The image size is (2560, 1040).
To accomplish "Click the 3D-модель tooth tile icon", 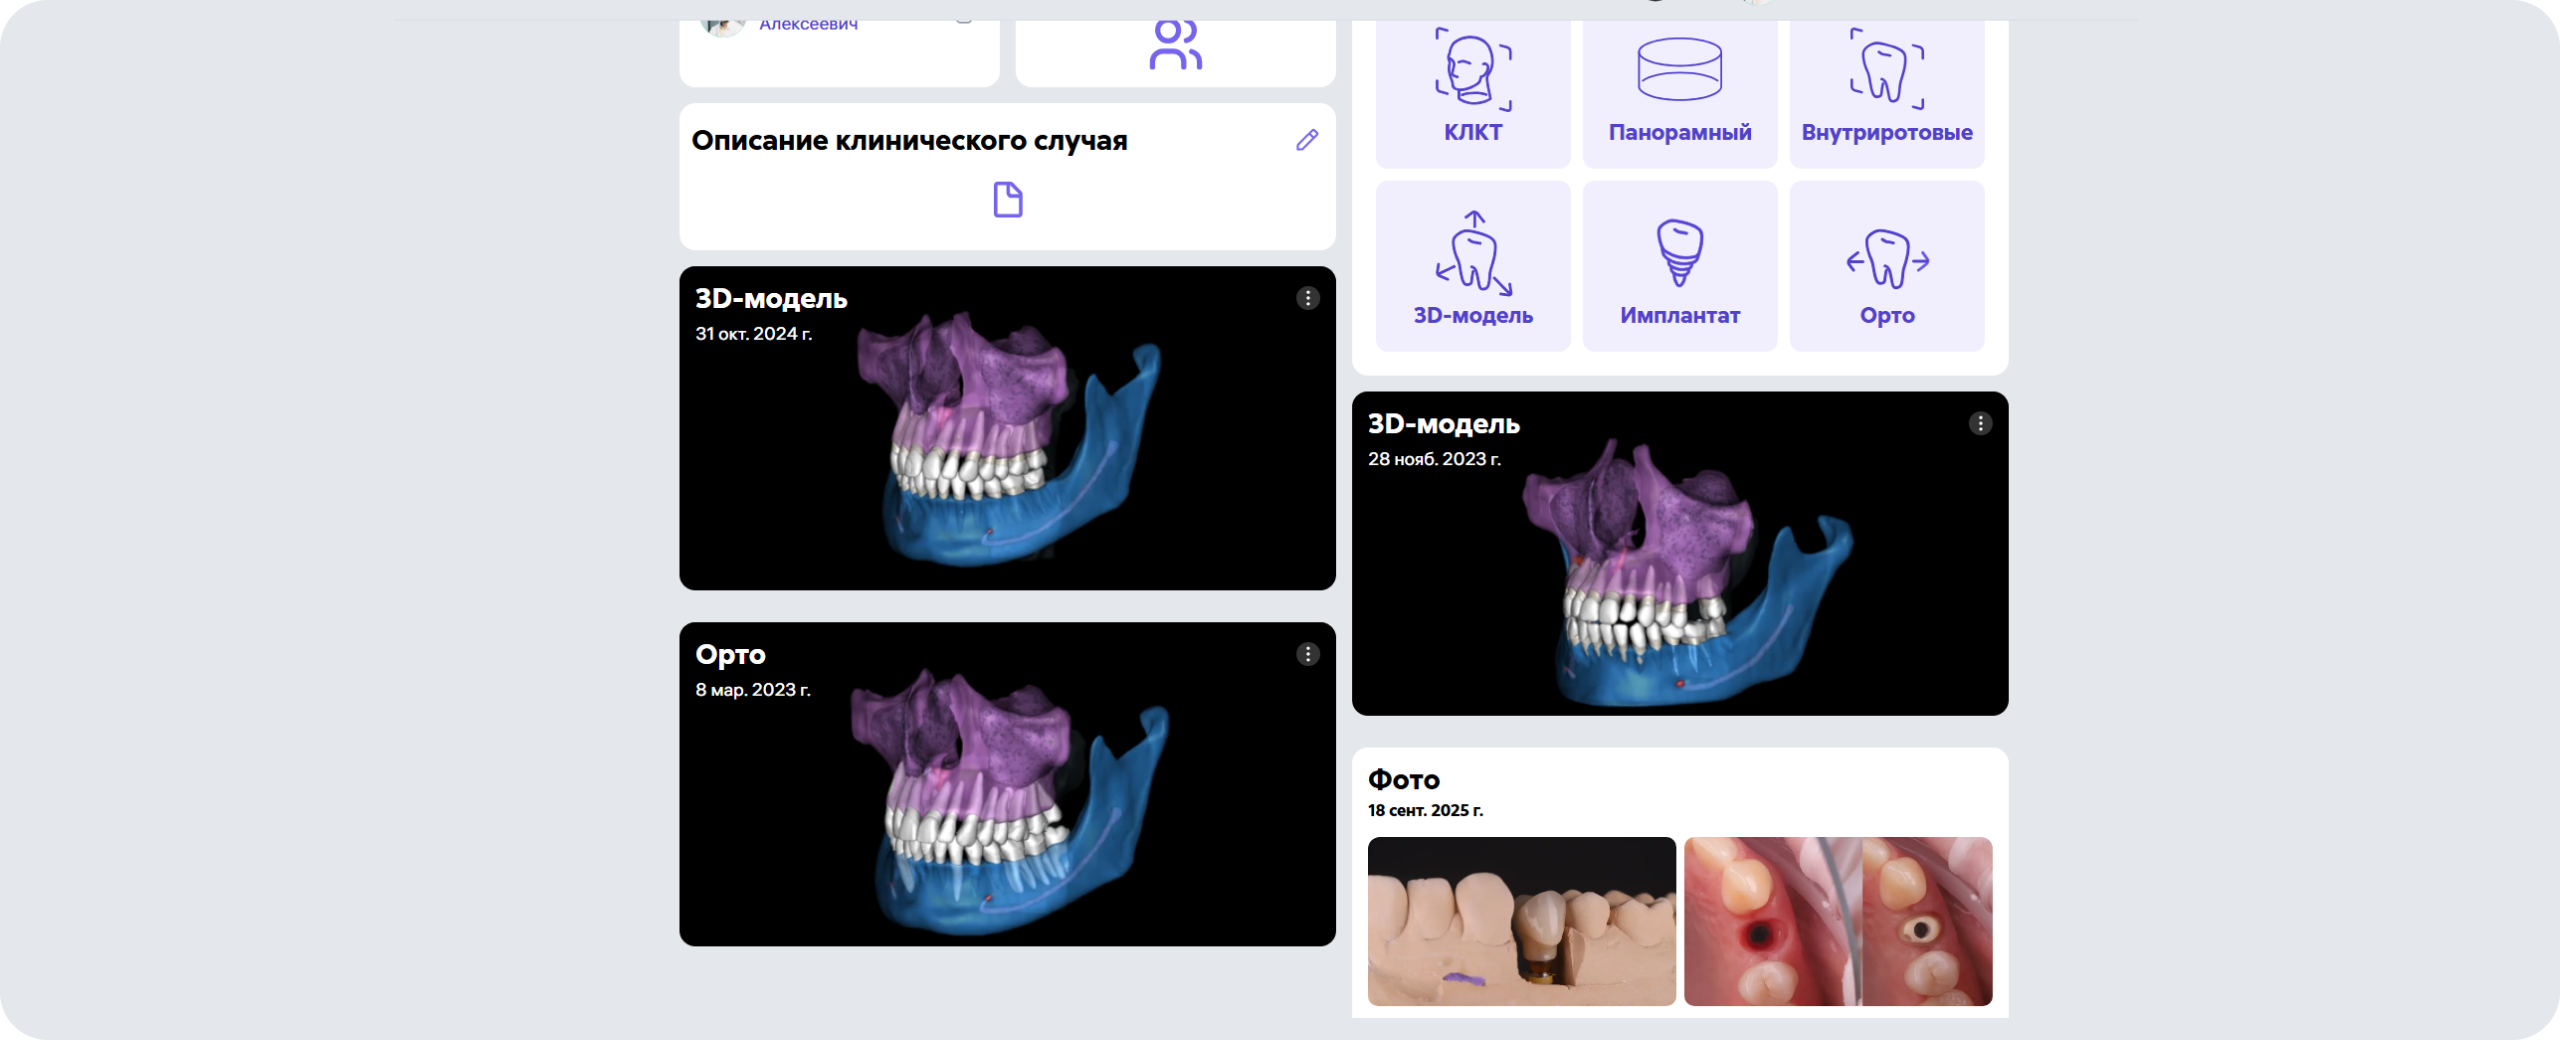I will point(1473,254).
